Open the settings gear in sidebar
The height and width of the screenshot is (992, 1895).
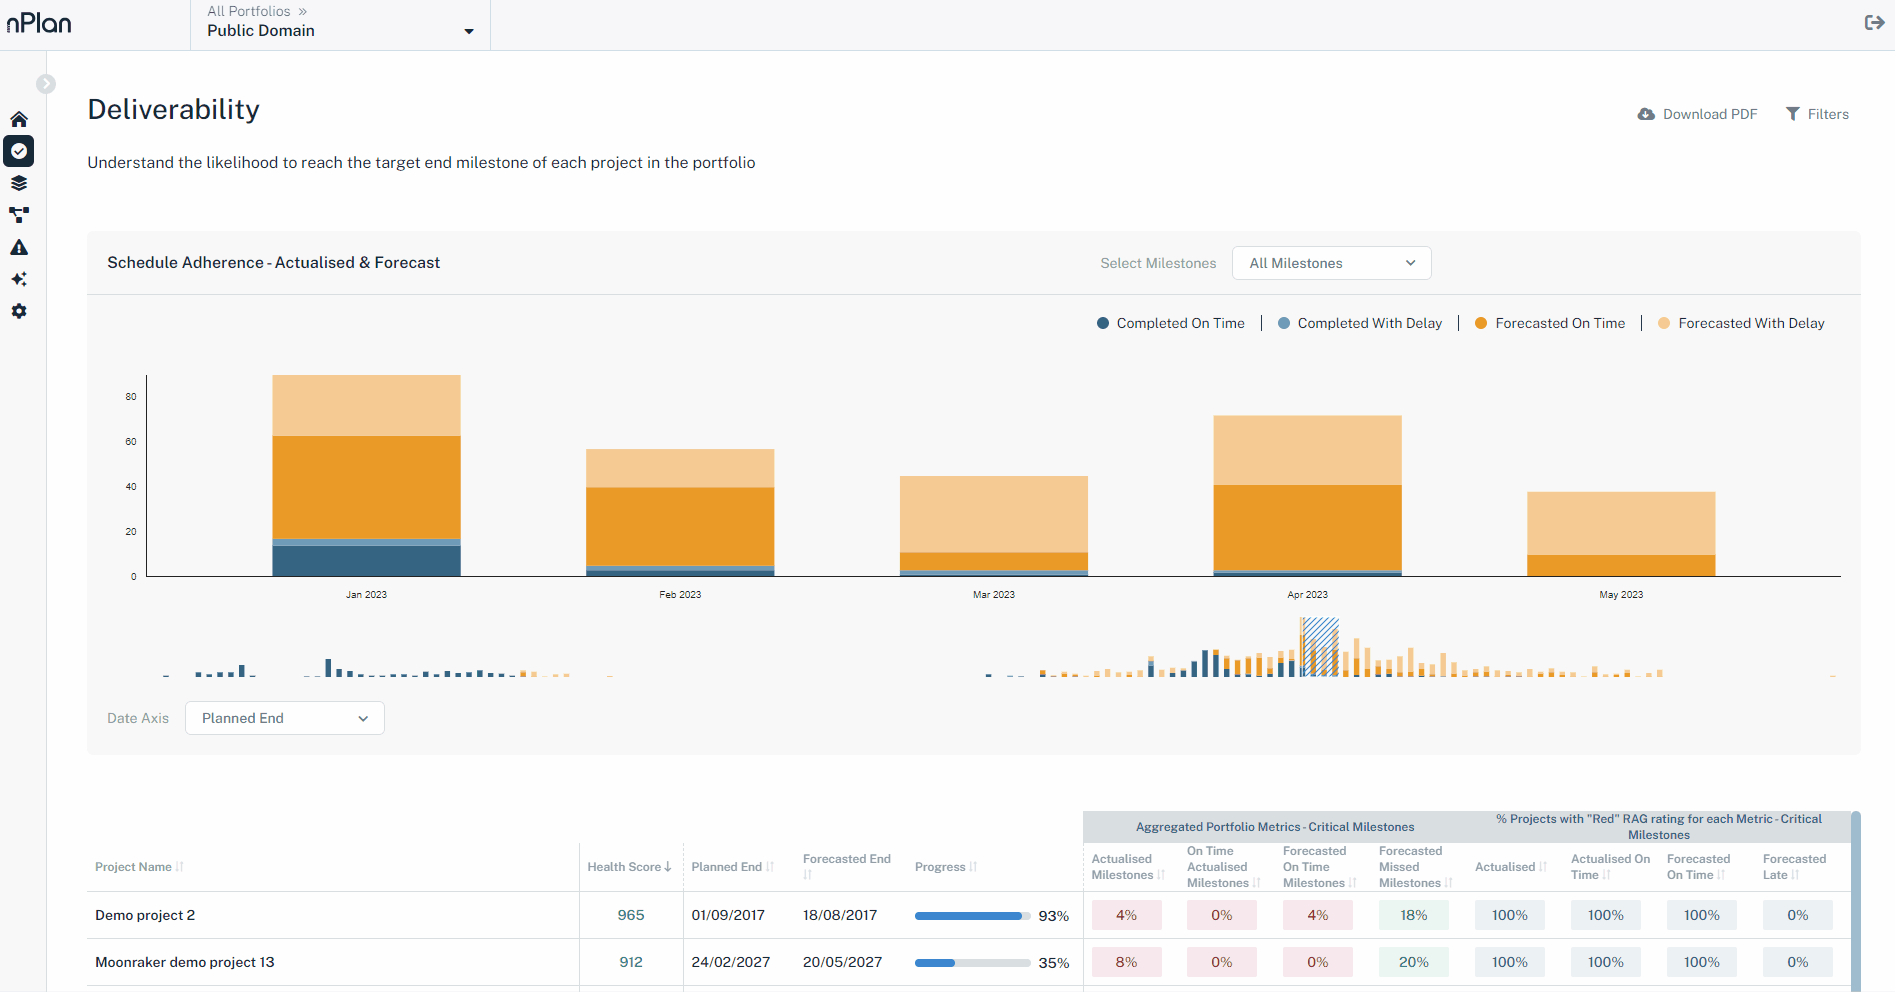pyautogui.click(x=19, y=311)
